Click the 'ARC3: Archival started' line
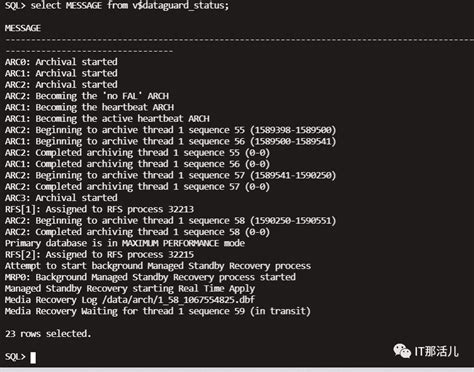The width and height of the screenshot is (474, 372). click(x=61, y=198)
